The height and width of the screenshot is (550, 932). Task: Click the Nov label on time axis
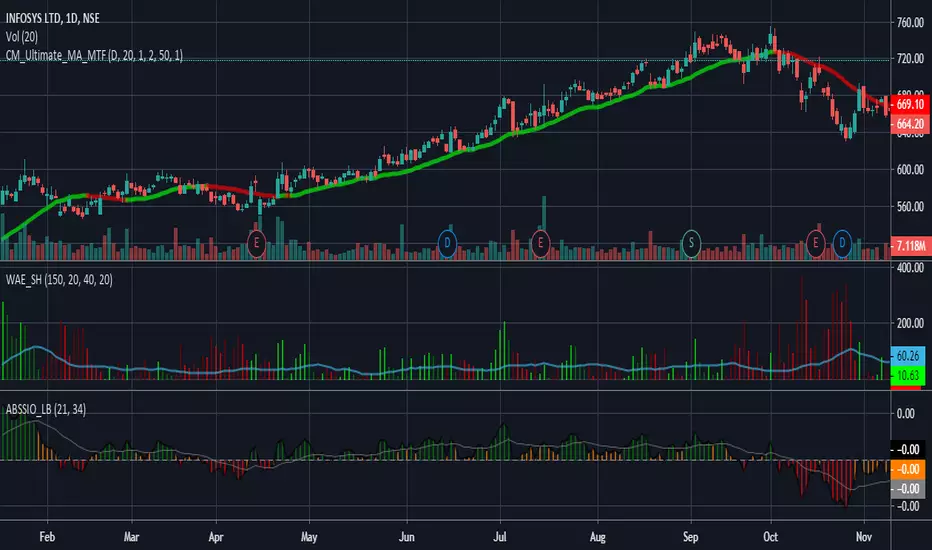tap(864, 537)
